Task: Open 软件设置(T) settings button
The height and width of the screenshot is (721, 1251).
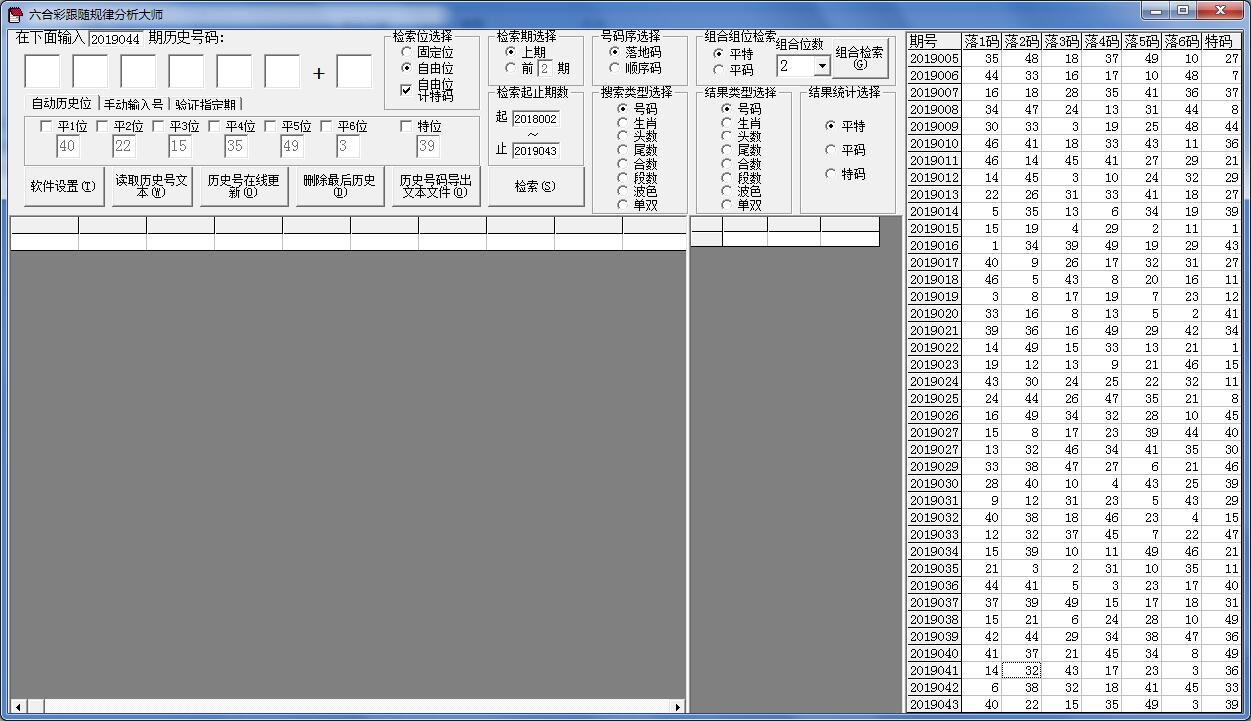Action: point(63,187)
